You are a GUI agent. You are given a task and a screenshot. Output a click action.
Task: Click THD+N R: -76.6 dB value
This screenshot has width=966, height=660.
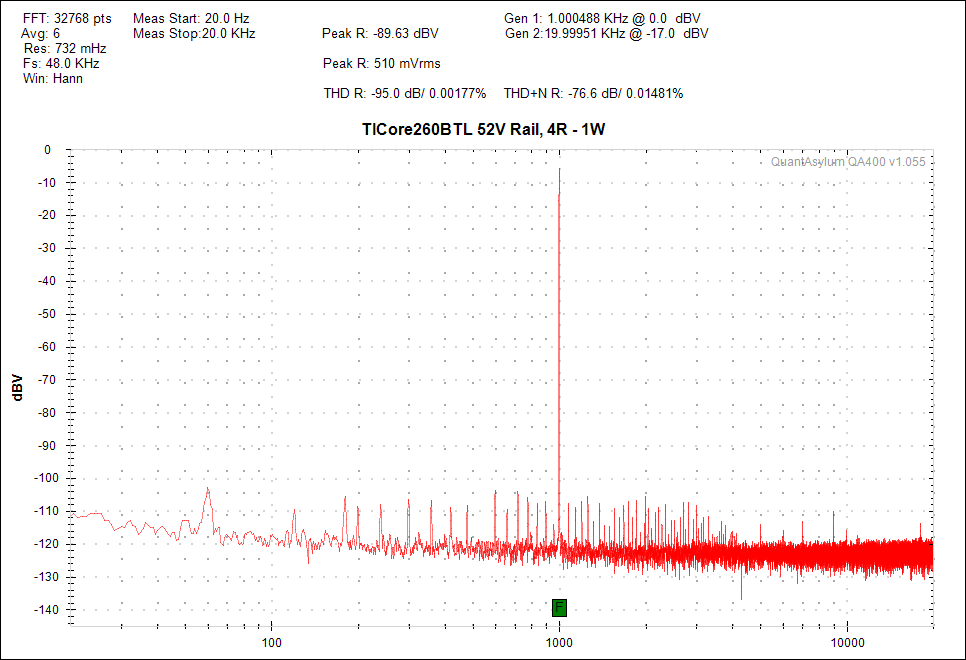(593, 93)
